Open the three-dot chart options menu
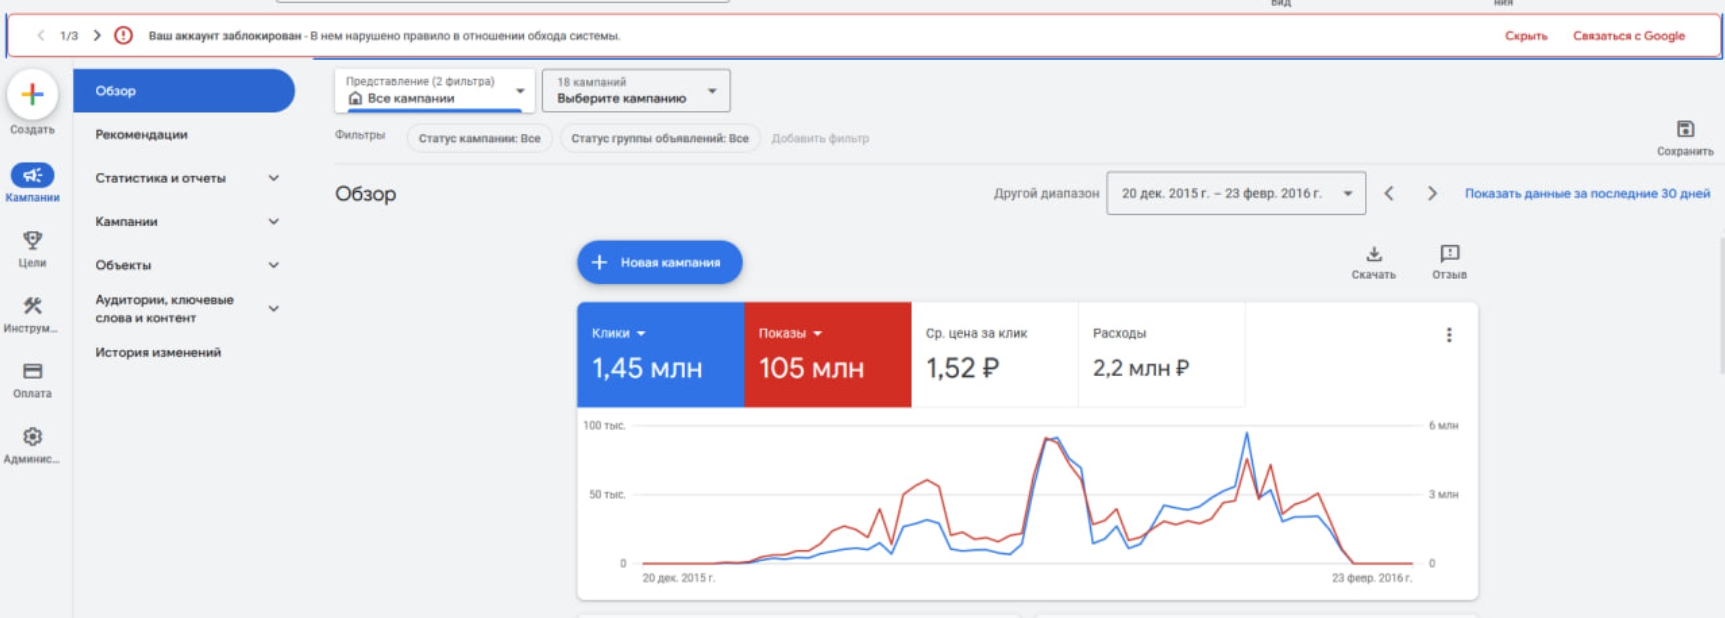 coord(1449,335)
